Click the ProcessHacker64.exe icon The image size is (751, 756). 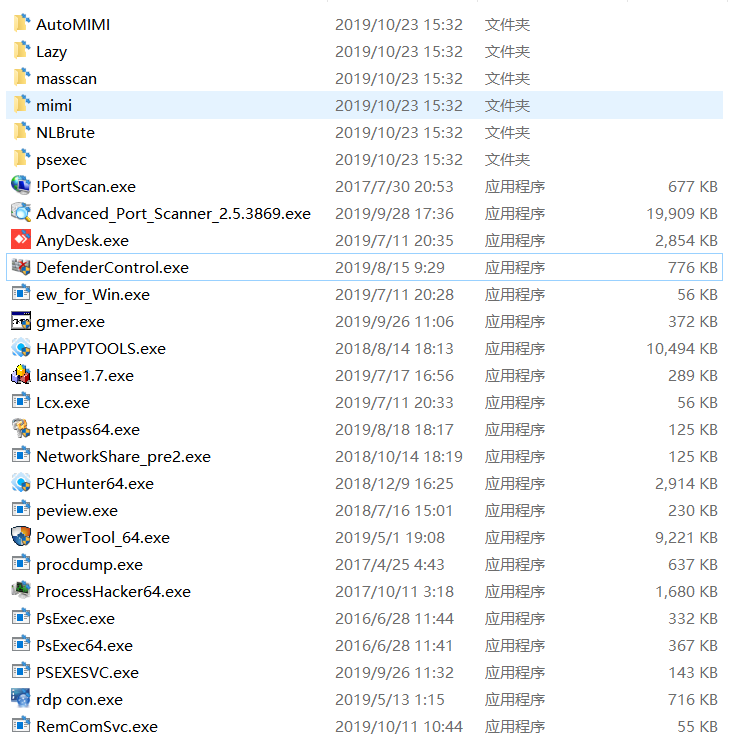click(x=21, y=591)
